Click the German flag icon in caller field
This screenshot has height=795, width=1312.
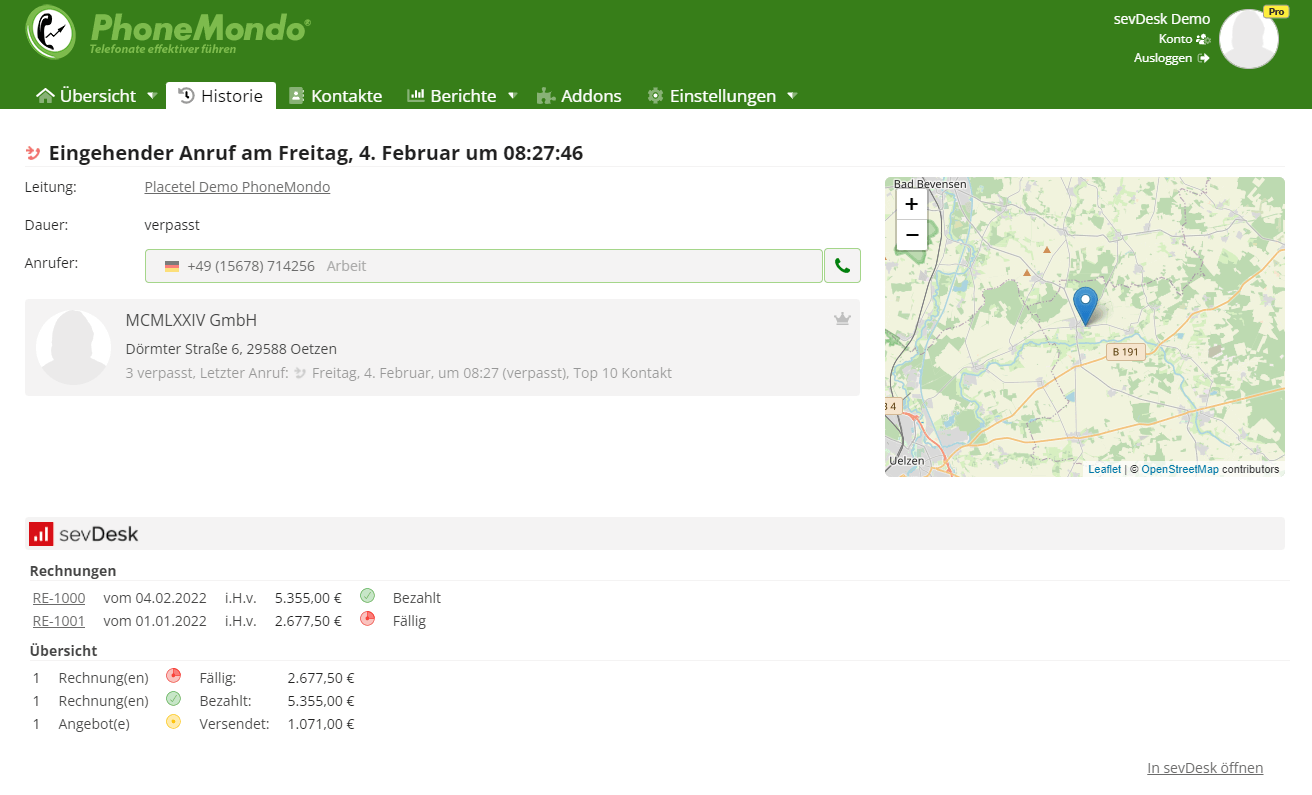click(172, 266)
